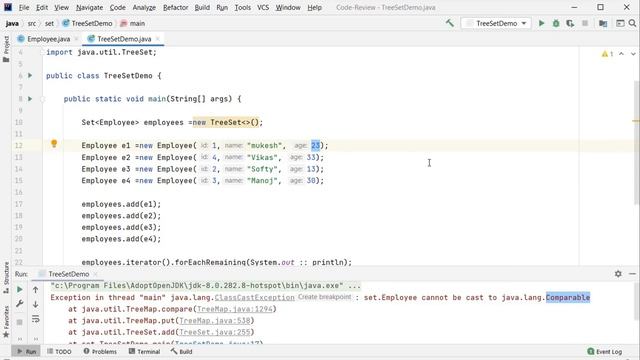Click the Build project hammer icon
Image resolution: width=640 pixels, height=360 pixels.
pos(450,23)
